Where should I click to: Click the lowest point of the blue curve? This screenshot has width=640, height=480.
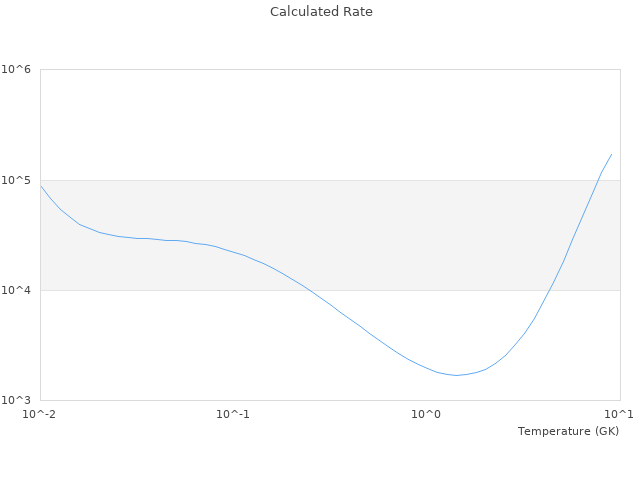point(457,375)
